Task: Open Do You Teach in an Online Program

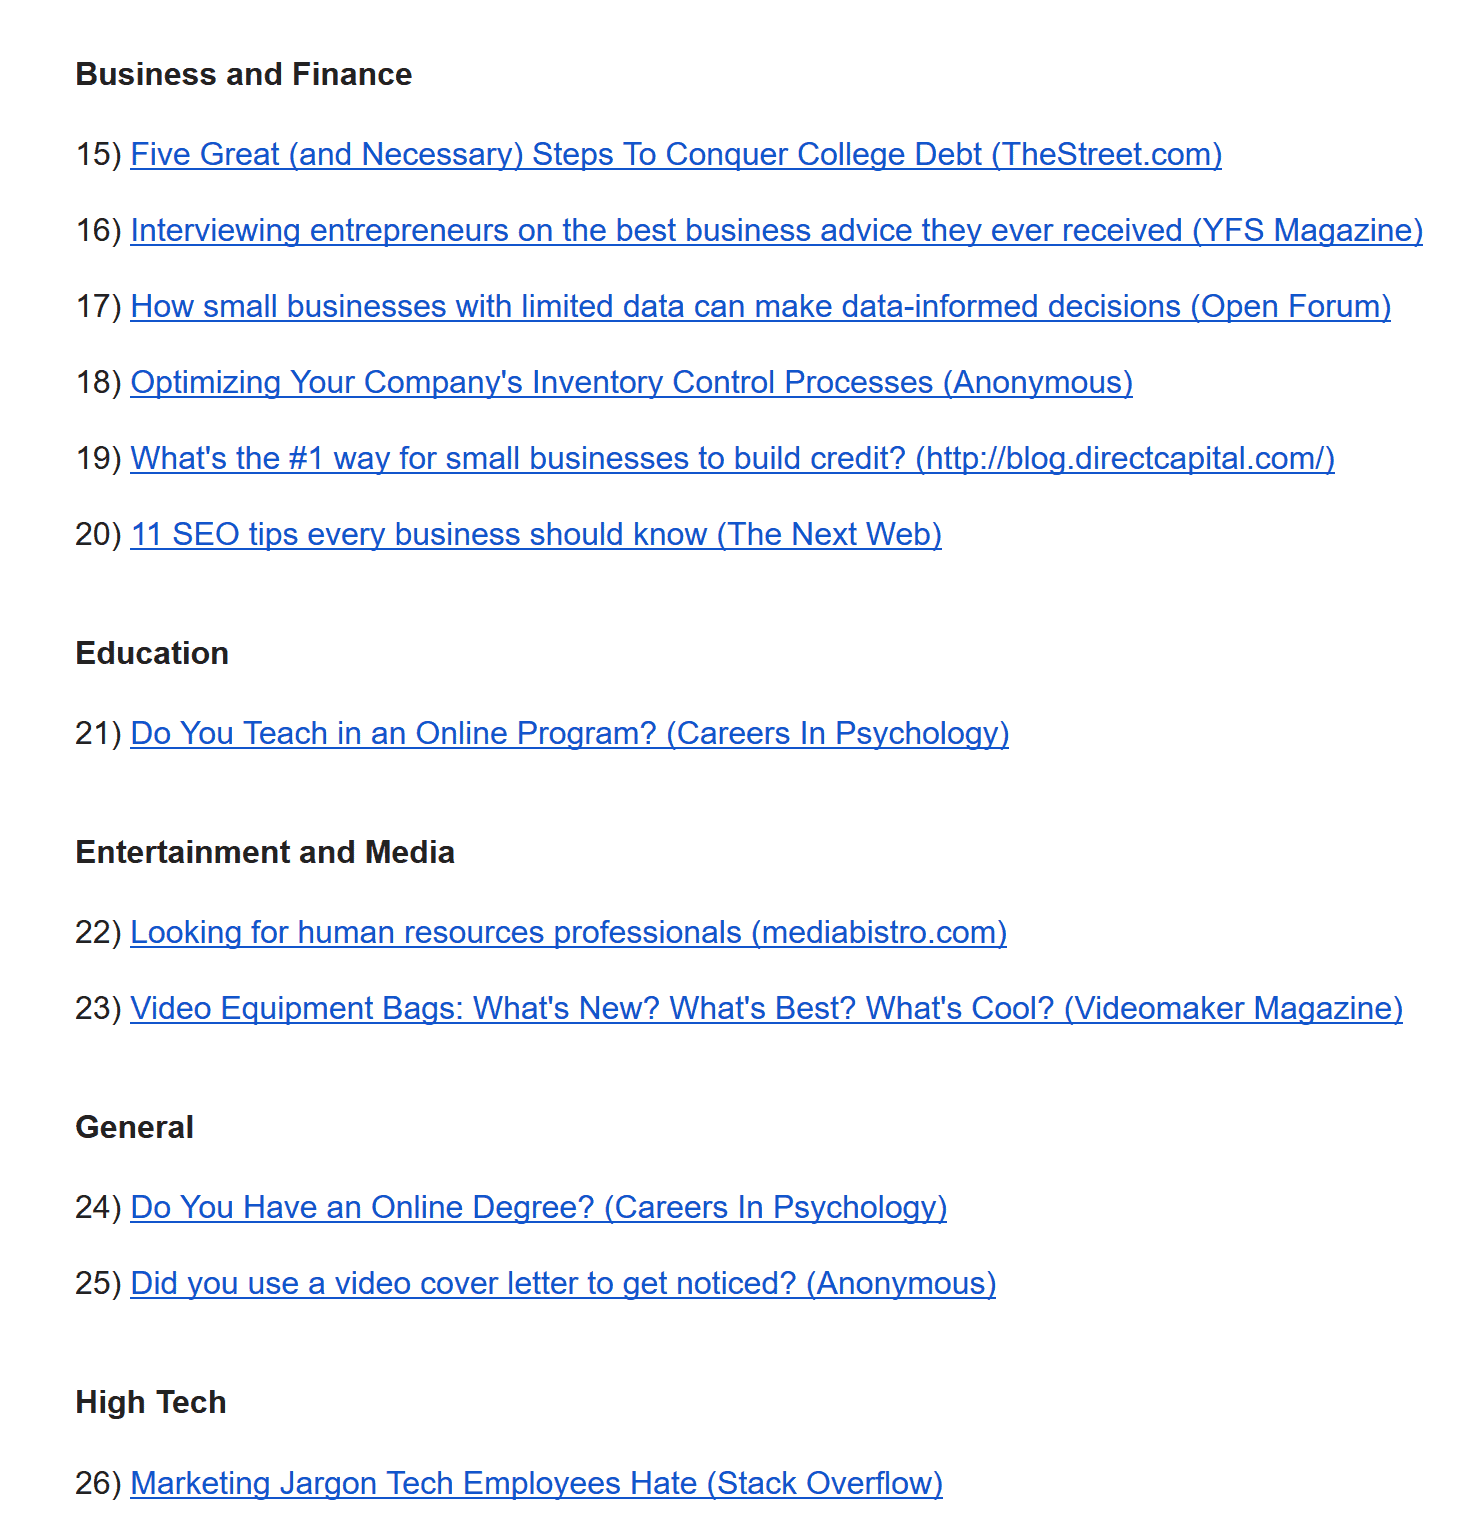Action: click(570, 734)
